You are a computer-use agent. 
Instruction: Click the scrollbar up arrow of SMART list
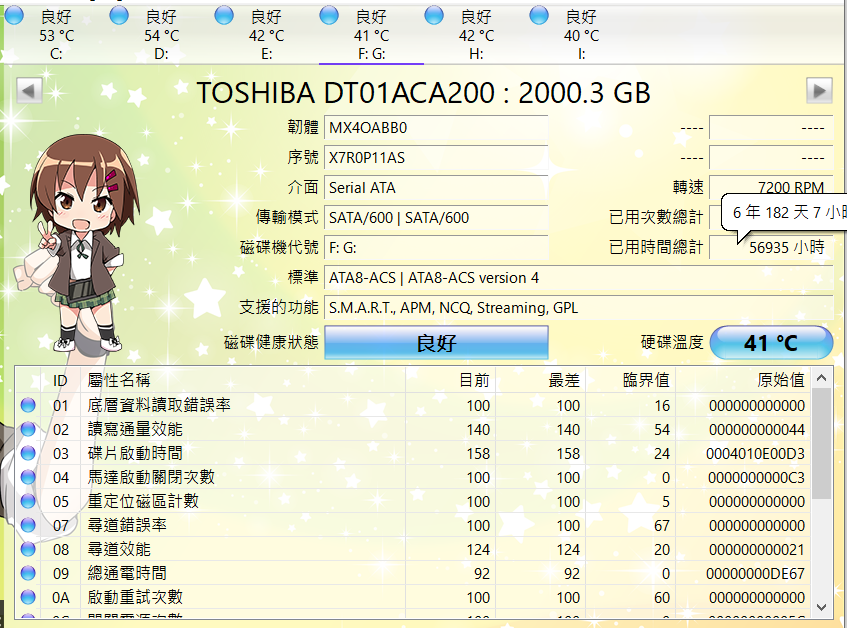pos(822,378)
